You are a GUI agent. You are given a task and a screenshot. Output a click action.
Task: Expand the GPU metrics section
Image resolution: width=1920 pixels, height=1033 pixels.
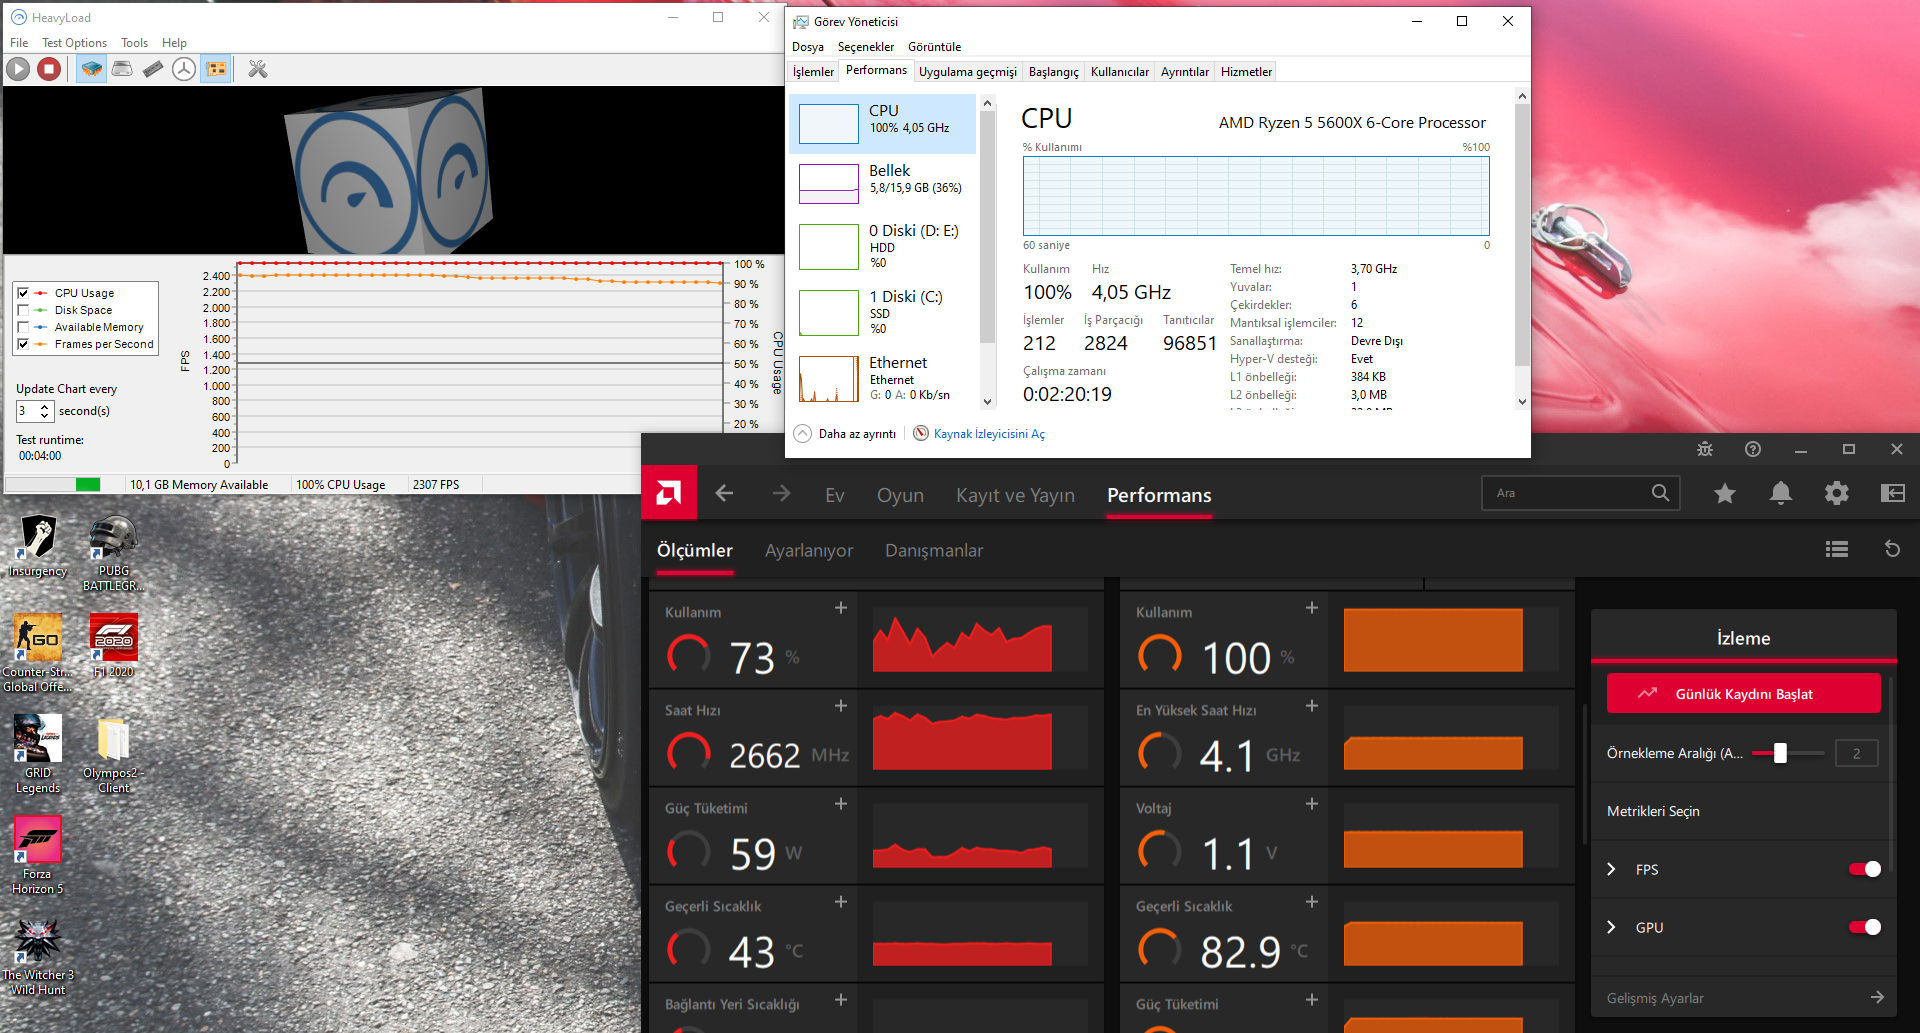pyautogui.click(x=1611, y=927)
